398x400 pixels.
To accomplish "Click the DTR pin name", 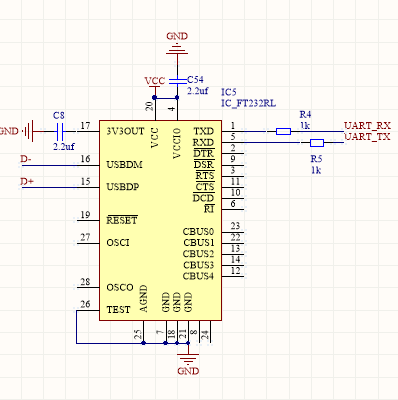I will click(x=204, y=154).
